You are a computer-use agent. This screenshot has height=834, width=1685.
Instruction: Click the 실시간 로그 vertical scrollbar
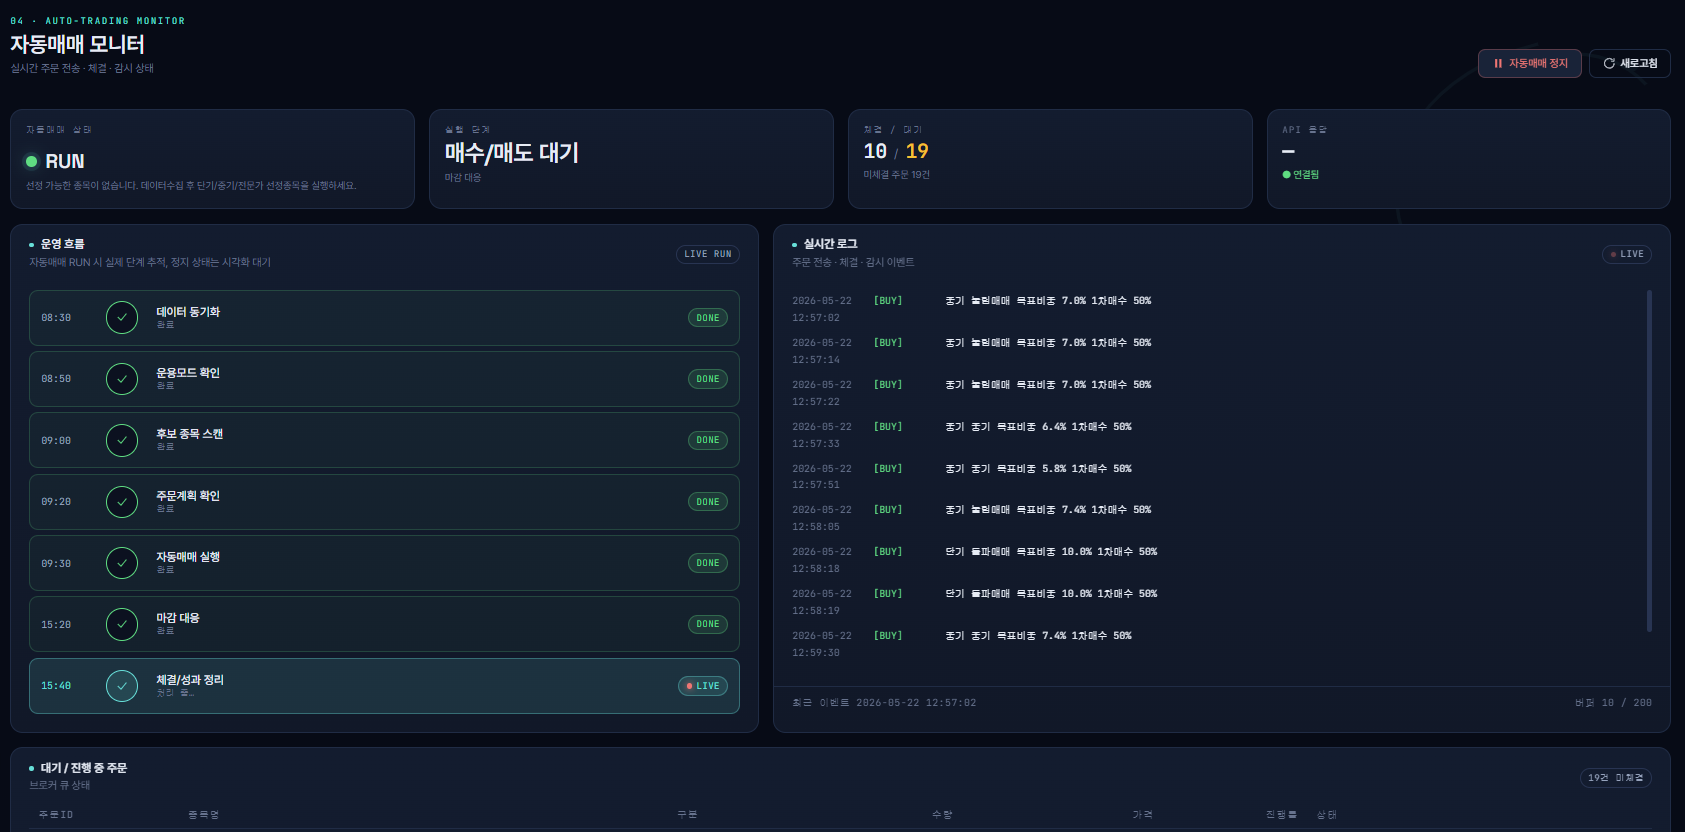(x=1649, y=461)
